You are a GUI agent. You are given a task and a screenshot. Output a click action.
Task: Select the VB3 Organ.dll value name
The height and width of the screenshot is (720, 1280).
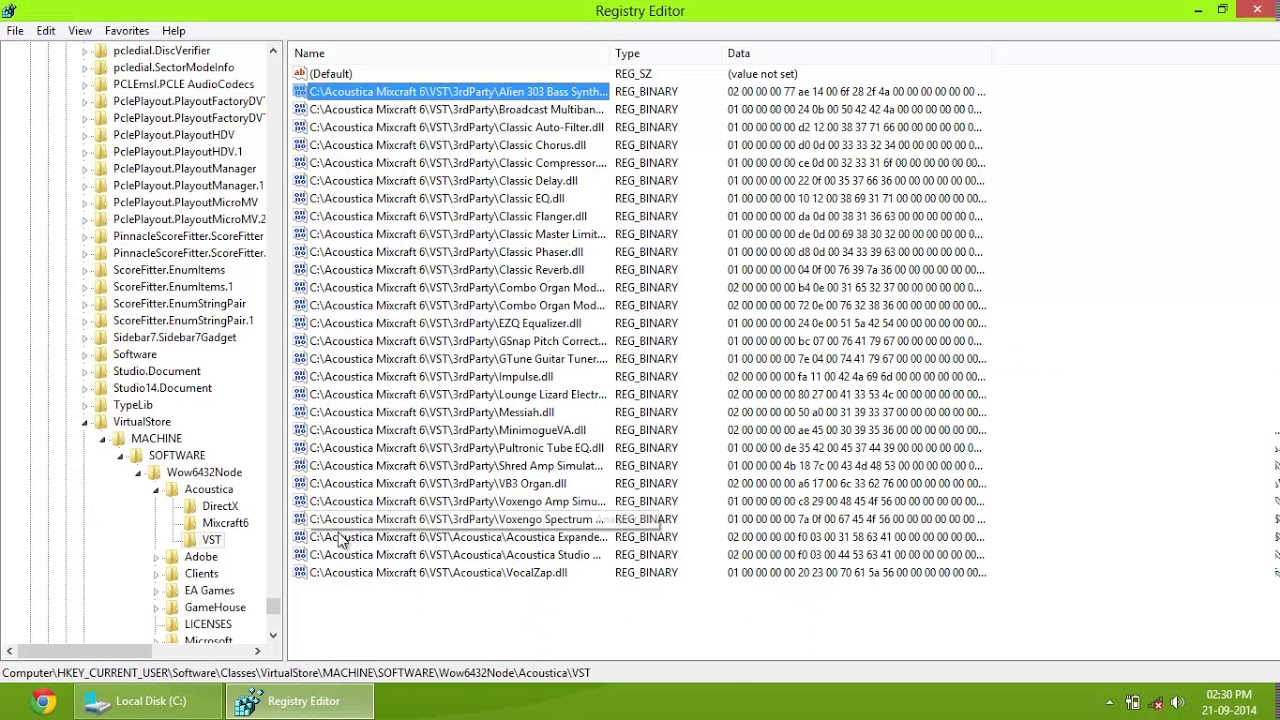(x=438, y=483)
